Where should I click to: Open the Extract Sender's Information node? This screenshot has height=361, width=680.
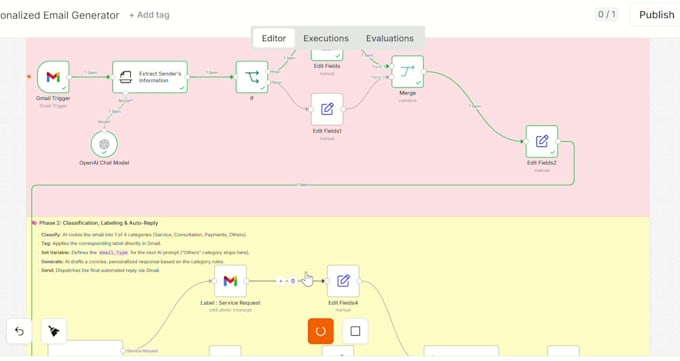[150, 77]
